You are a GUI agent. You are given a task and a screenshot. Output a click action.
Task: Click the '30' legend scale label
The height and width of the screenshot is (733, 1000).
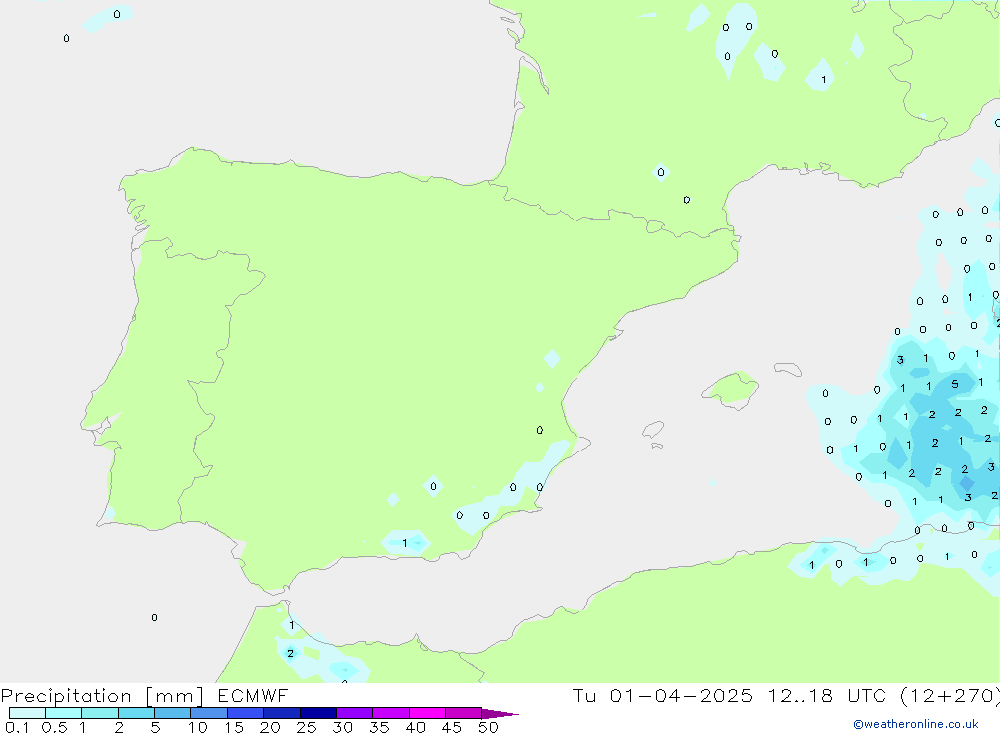pyautogui.click(x=342, y=727)
